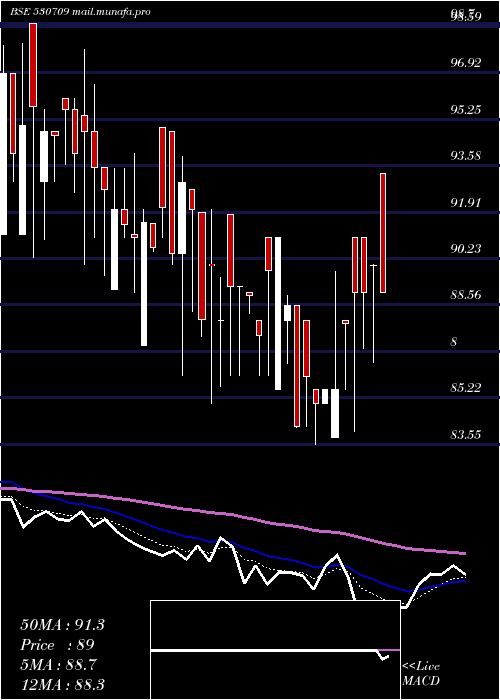This screenshot has width=500, height=700.
Task: Select the 85.22 price axis label
Action: tap(466, 388)
